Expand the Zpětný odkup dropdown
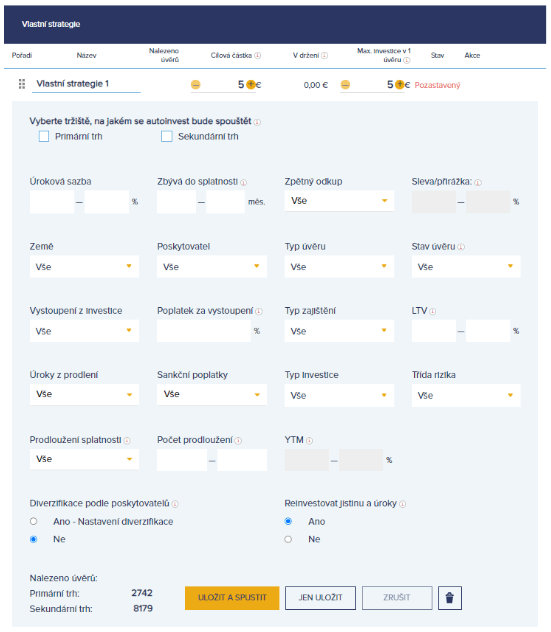 point(339,201)
